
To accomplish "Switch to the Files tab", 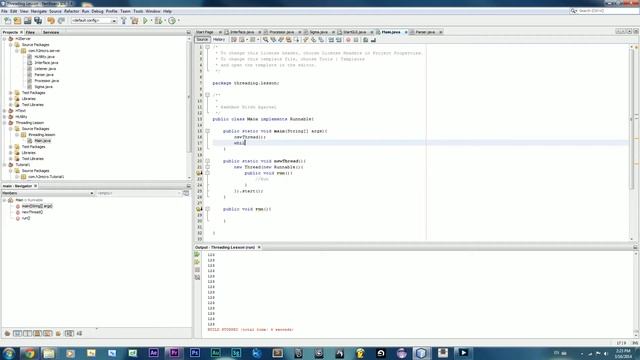I will pos(30,32).
